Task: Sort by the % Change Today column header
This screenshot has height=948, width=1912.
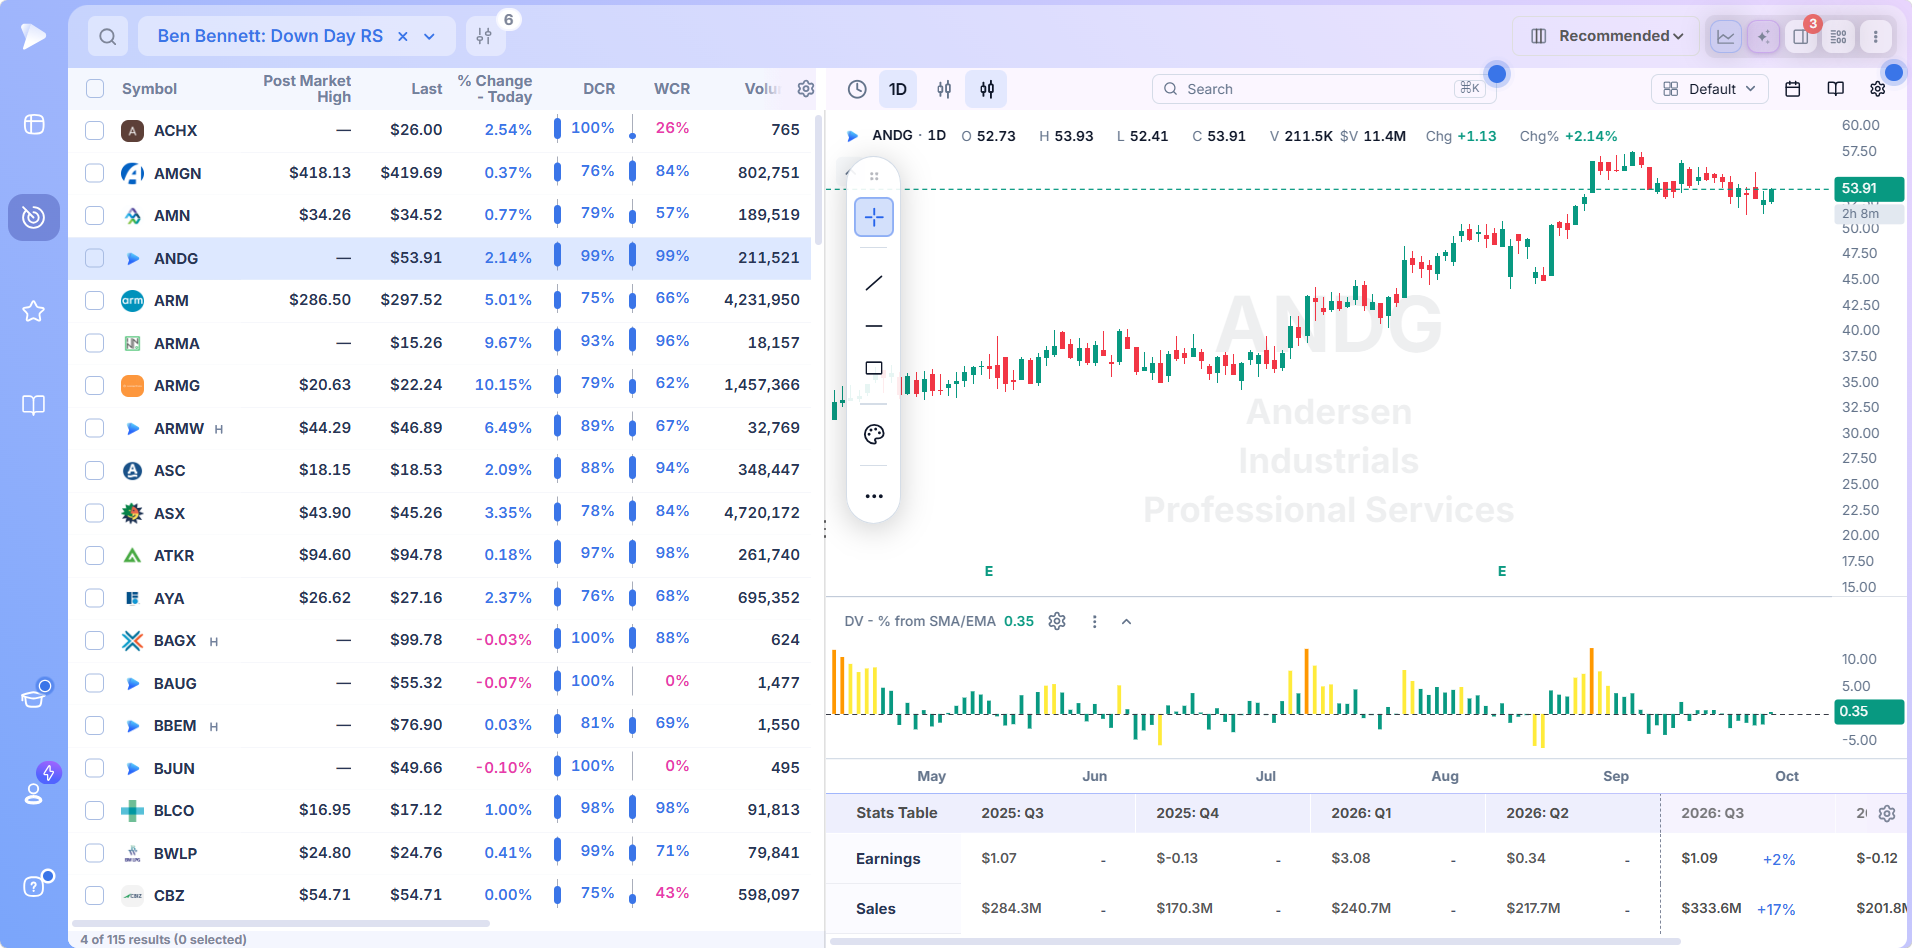Action: point(495,89)
